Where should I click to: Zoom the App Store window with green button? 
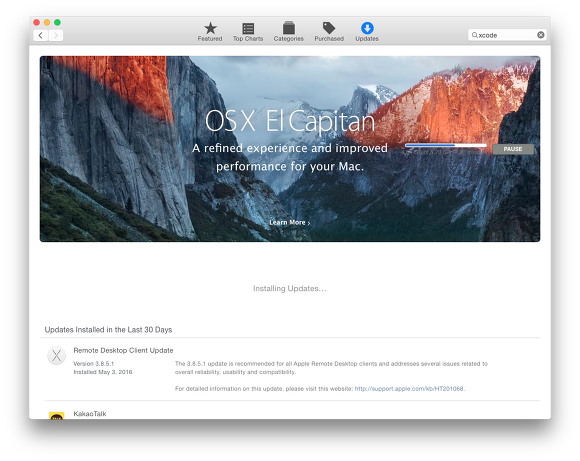(x=57, y=22)
